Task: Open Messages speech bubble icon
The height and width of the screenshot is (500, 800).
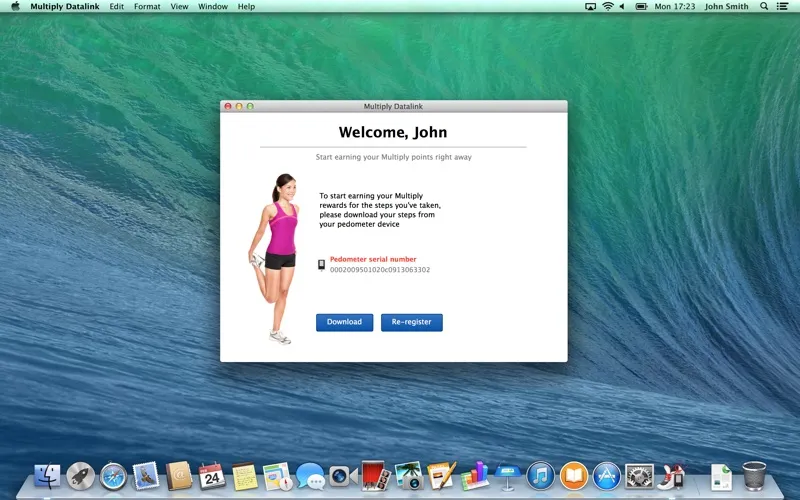Action: [310, 477]
